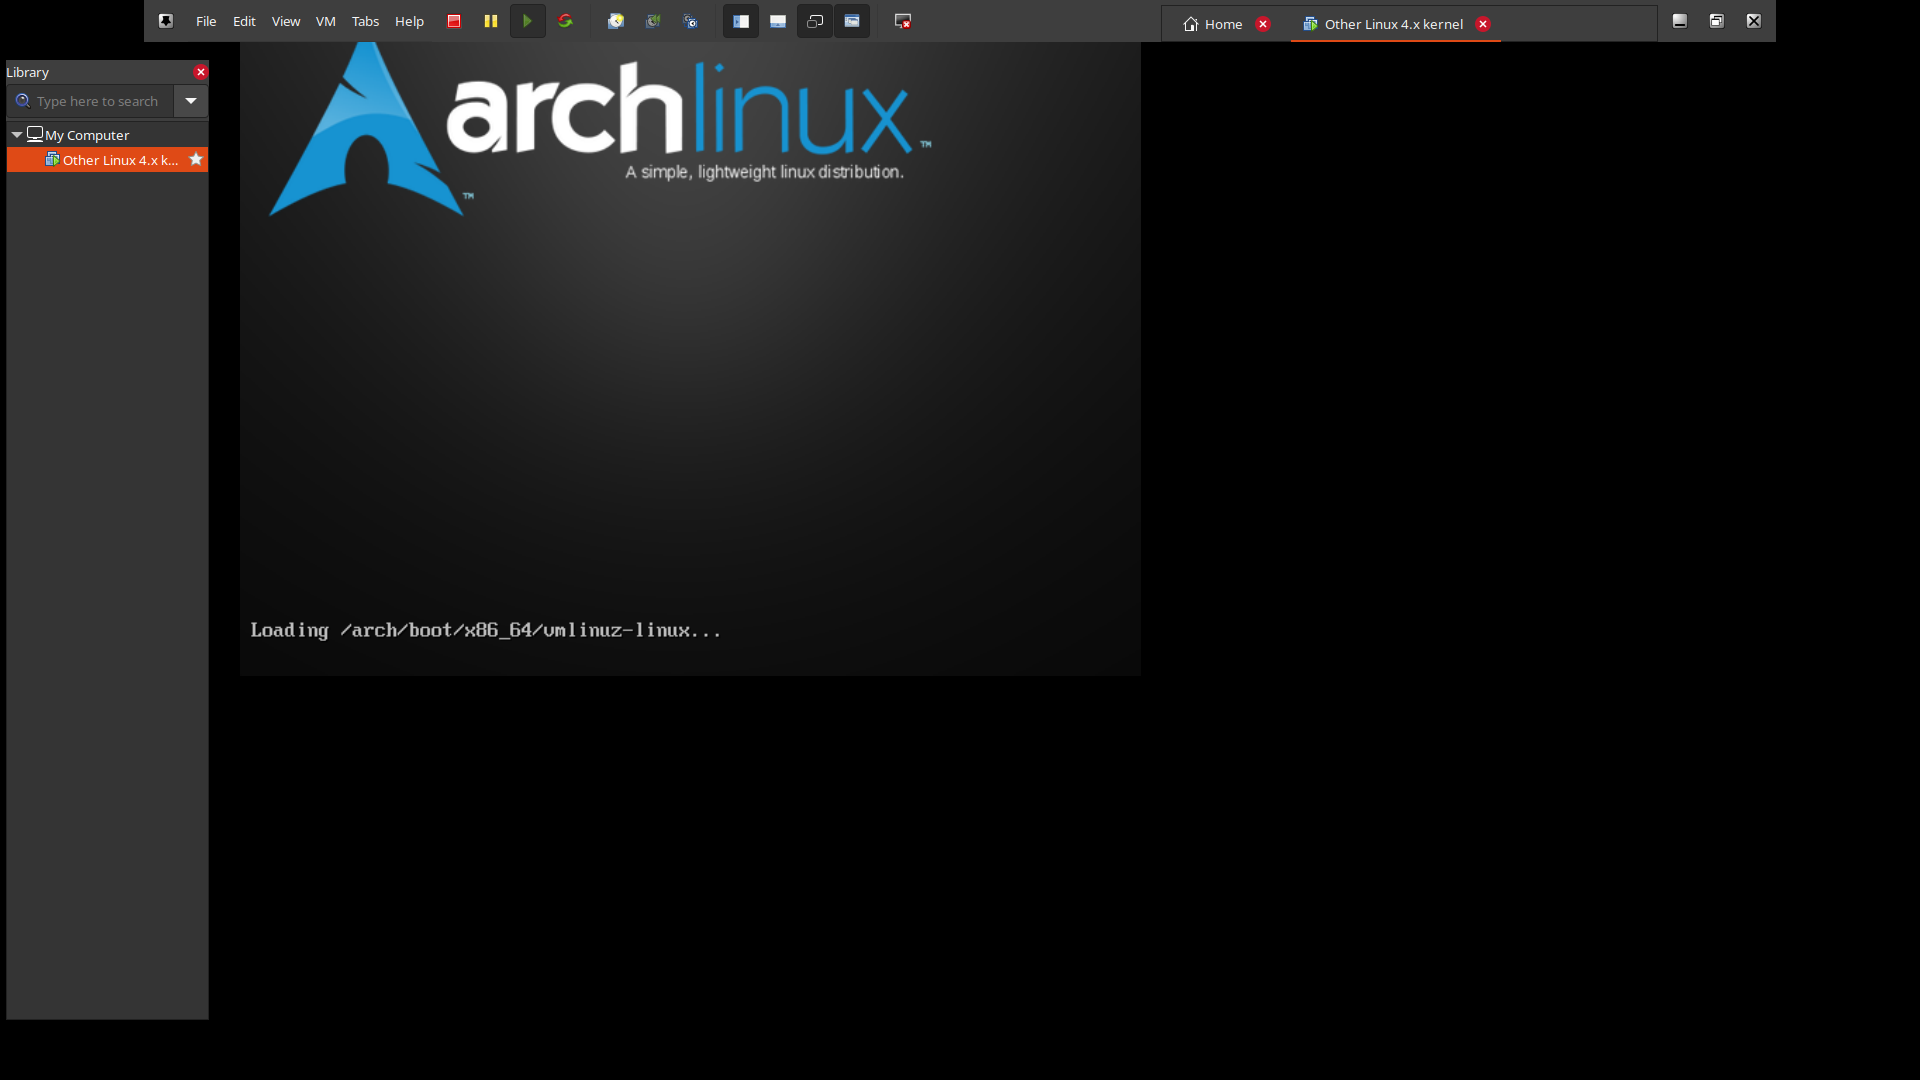Click the red Power Off VM icon

tap(454, 21)
